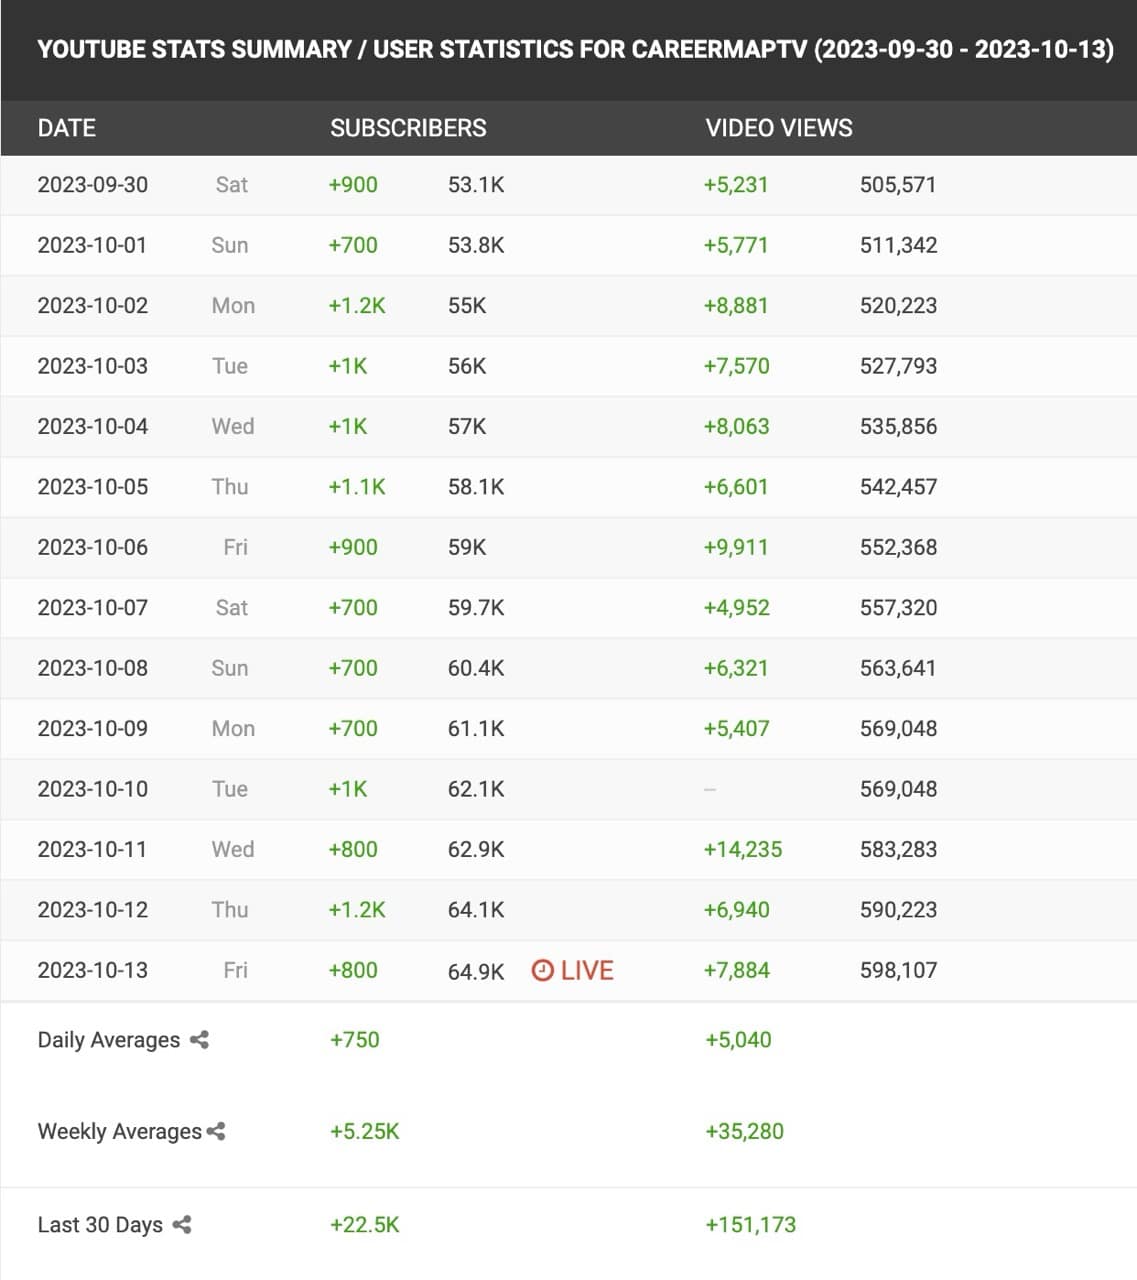
Task: Click total views value 557,320
Action: pos(899,608)
